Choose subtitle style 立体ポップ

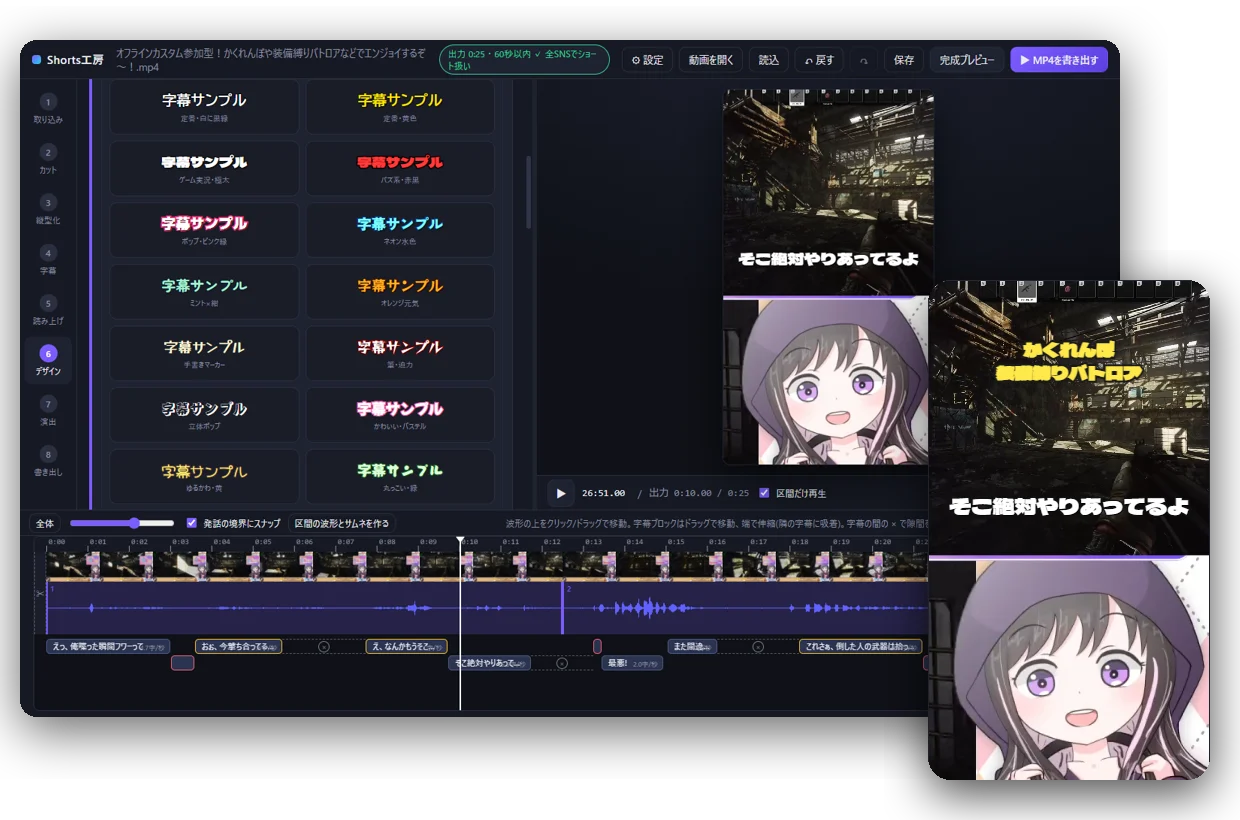[x=204, y=416]
